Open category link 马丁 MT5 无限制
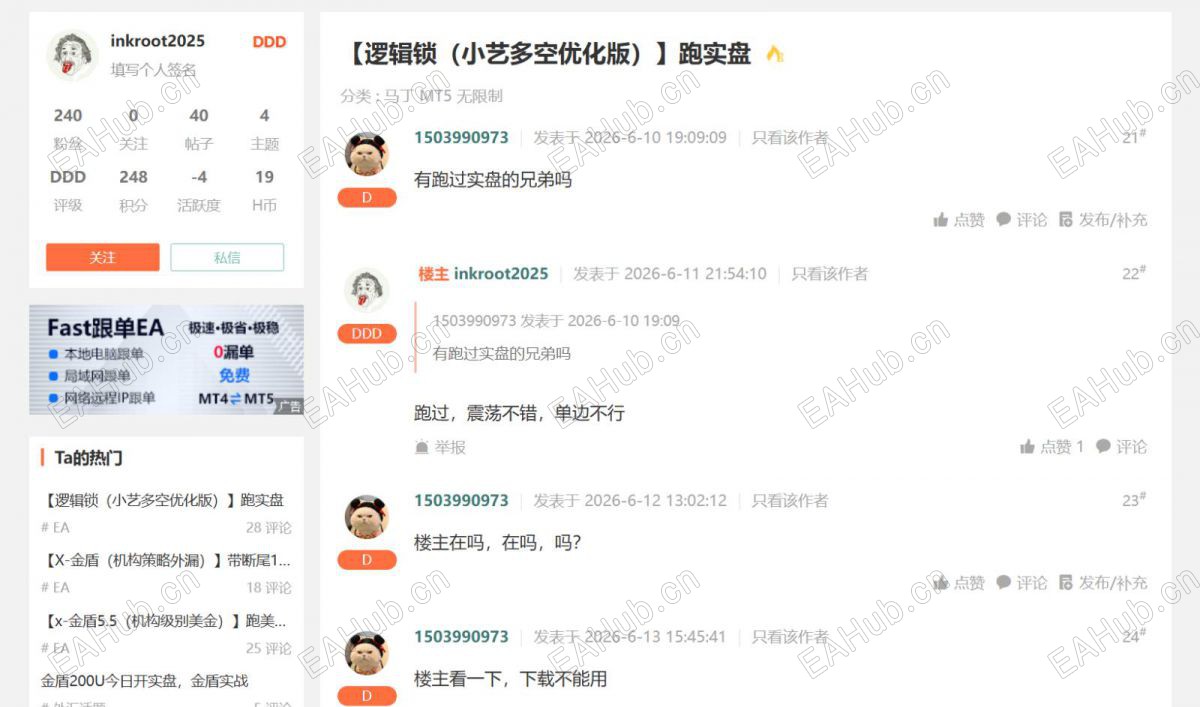 point(443,96)
